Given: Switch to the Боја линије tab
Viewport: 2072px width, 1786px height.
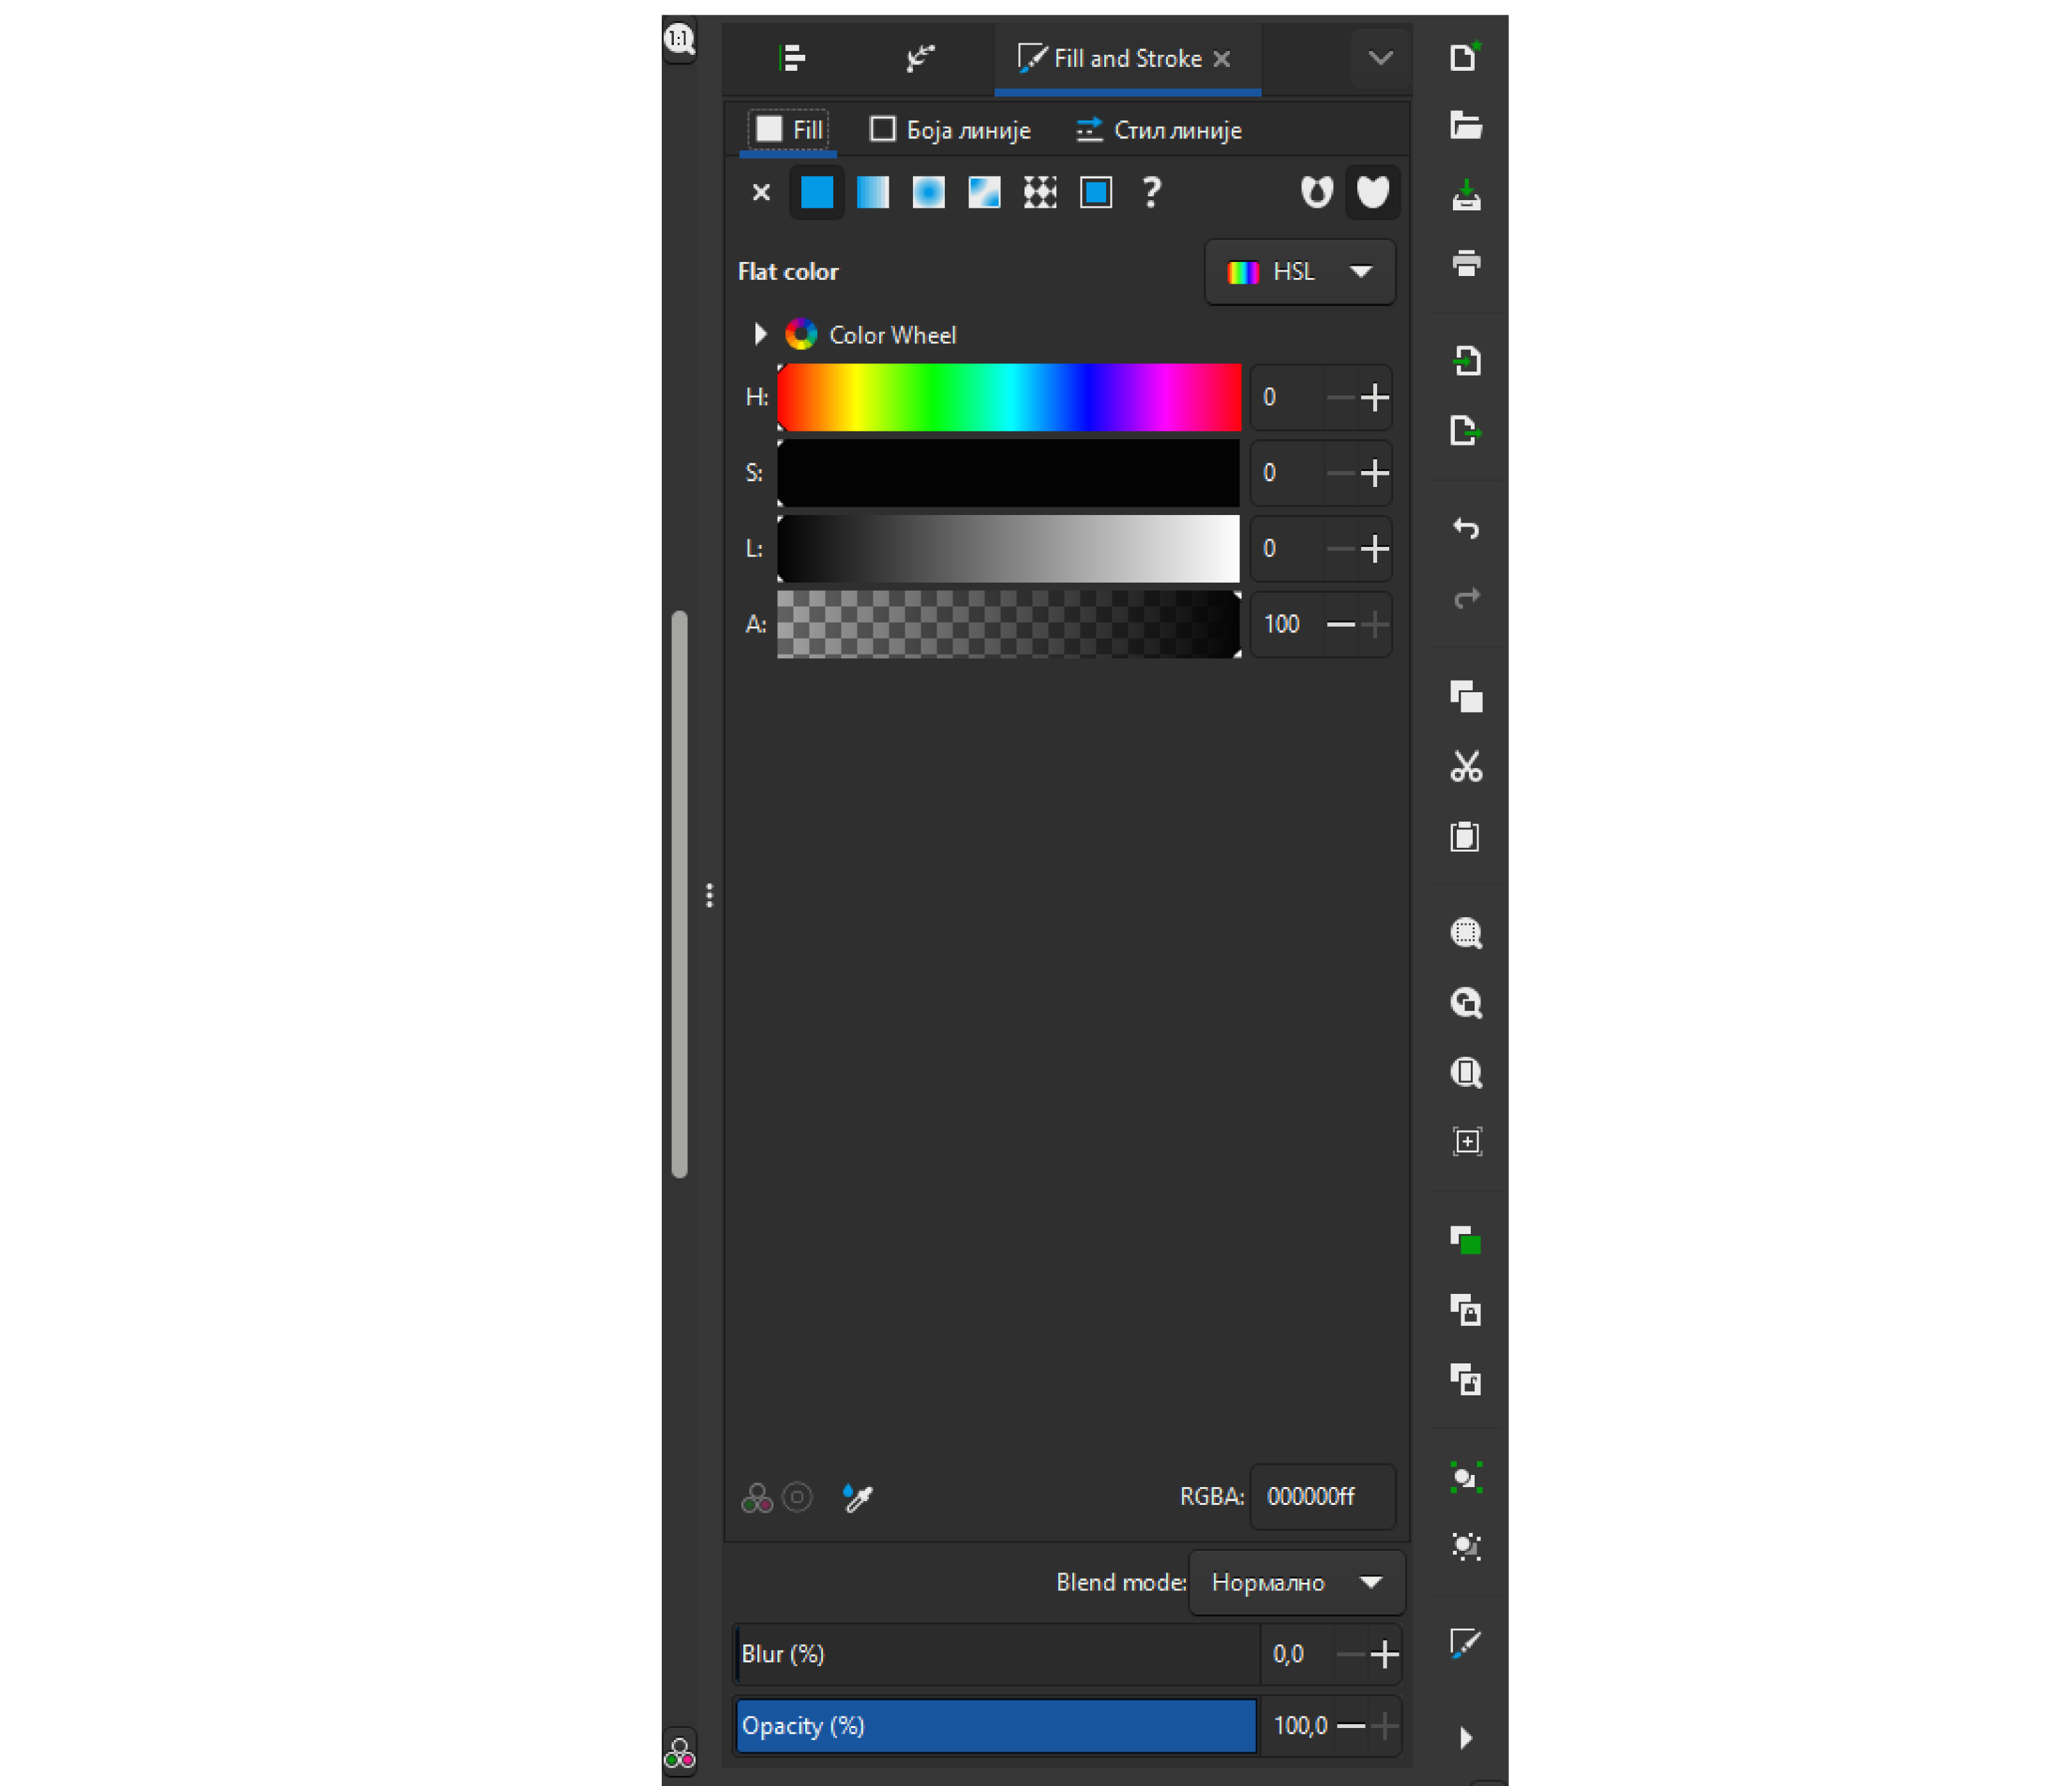Looking at the screenshot, I should (x=951, y=130).
